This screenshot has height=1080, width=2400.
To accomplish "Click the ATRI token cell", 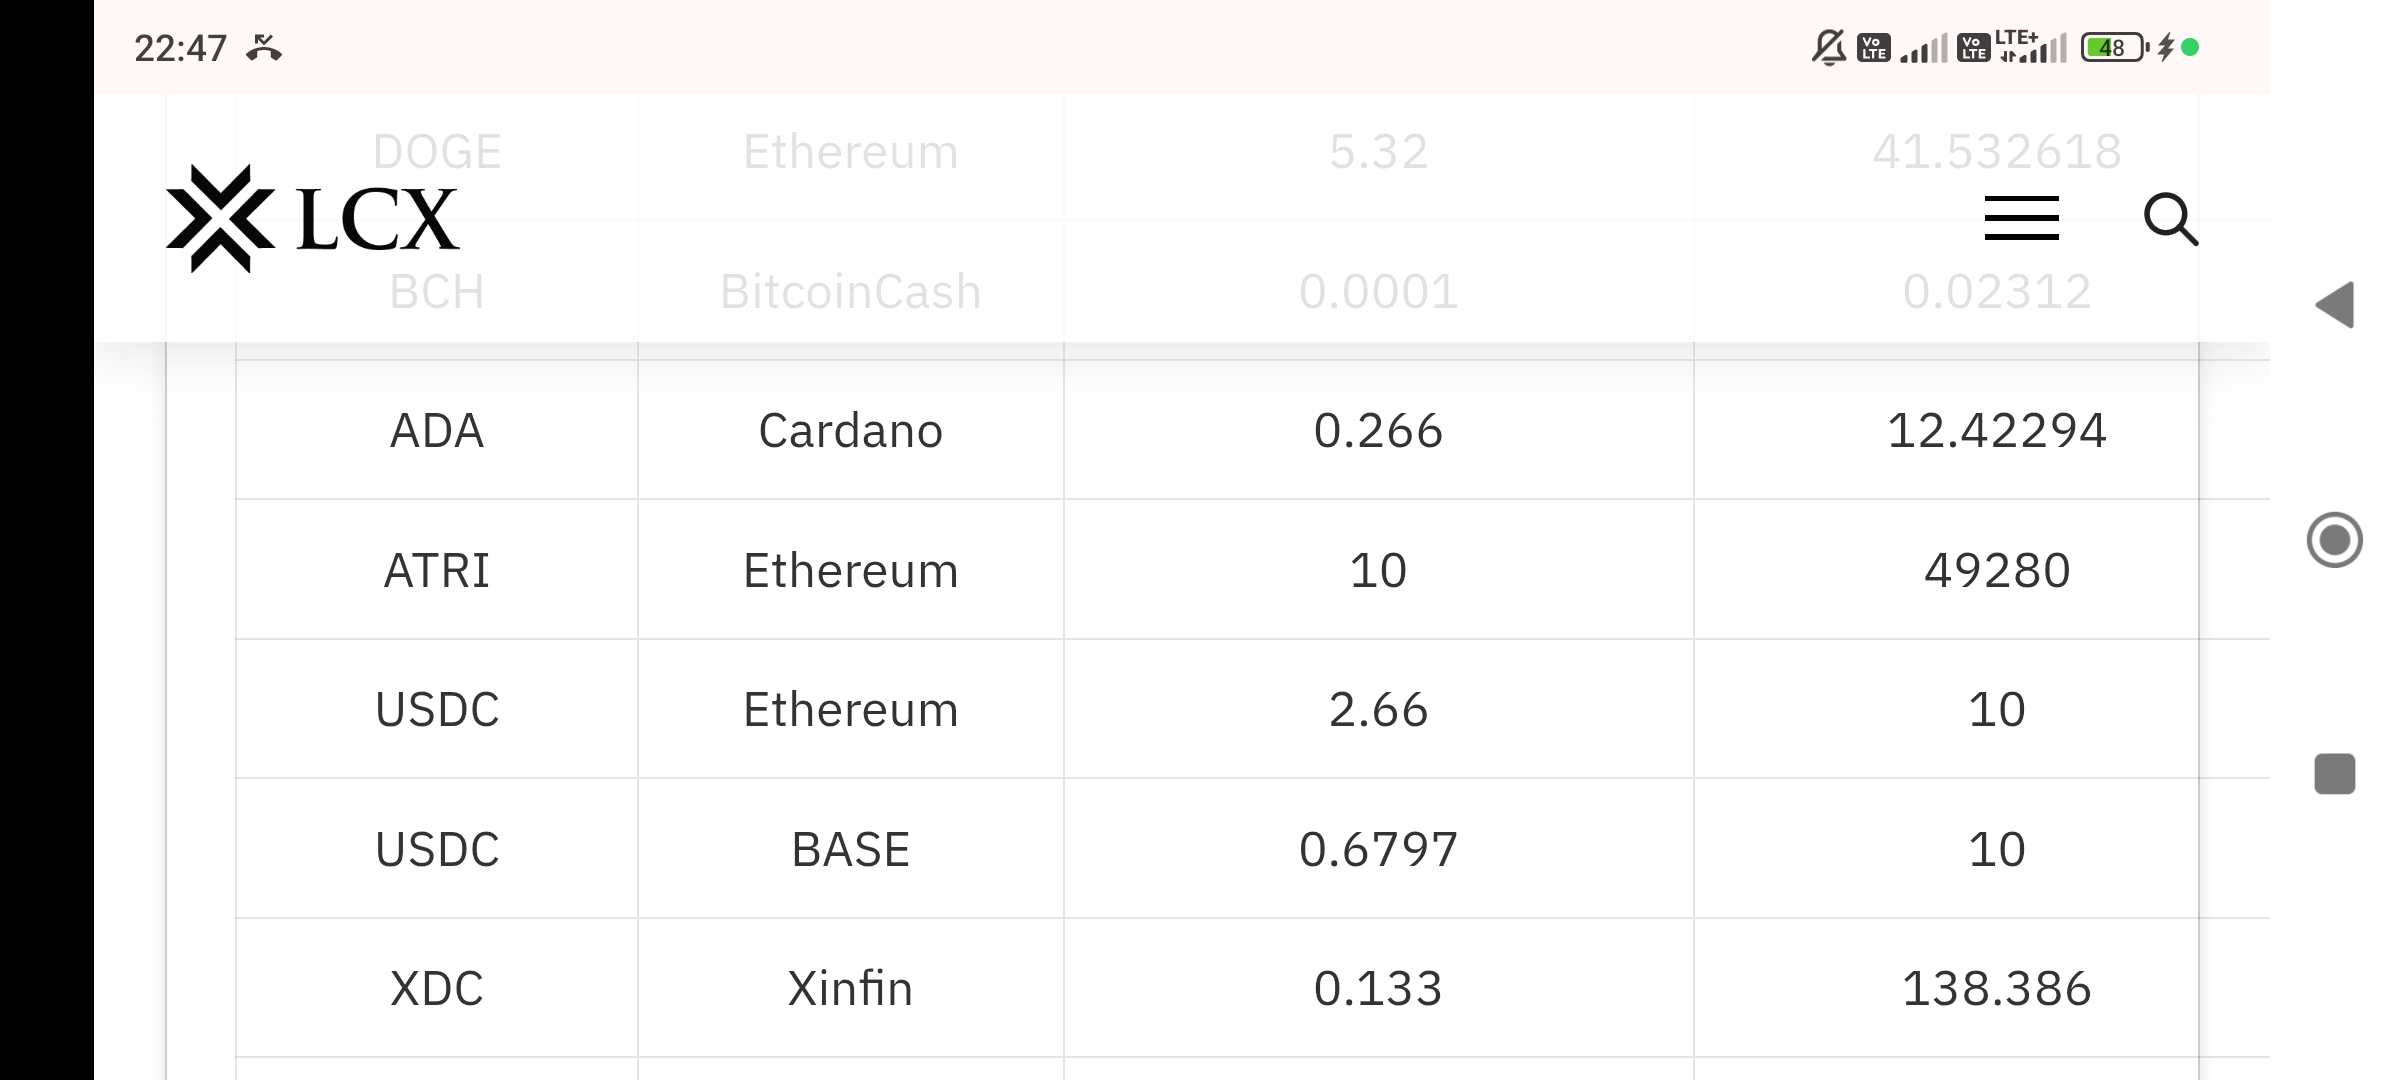I will click(437, 570).
